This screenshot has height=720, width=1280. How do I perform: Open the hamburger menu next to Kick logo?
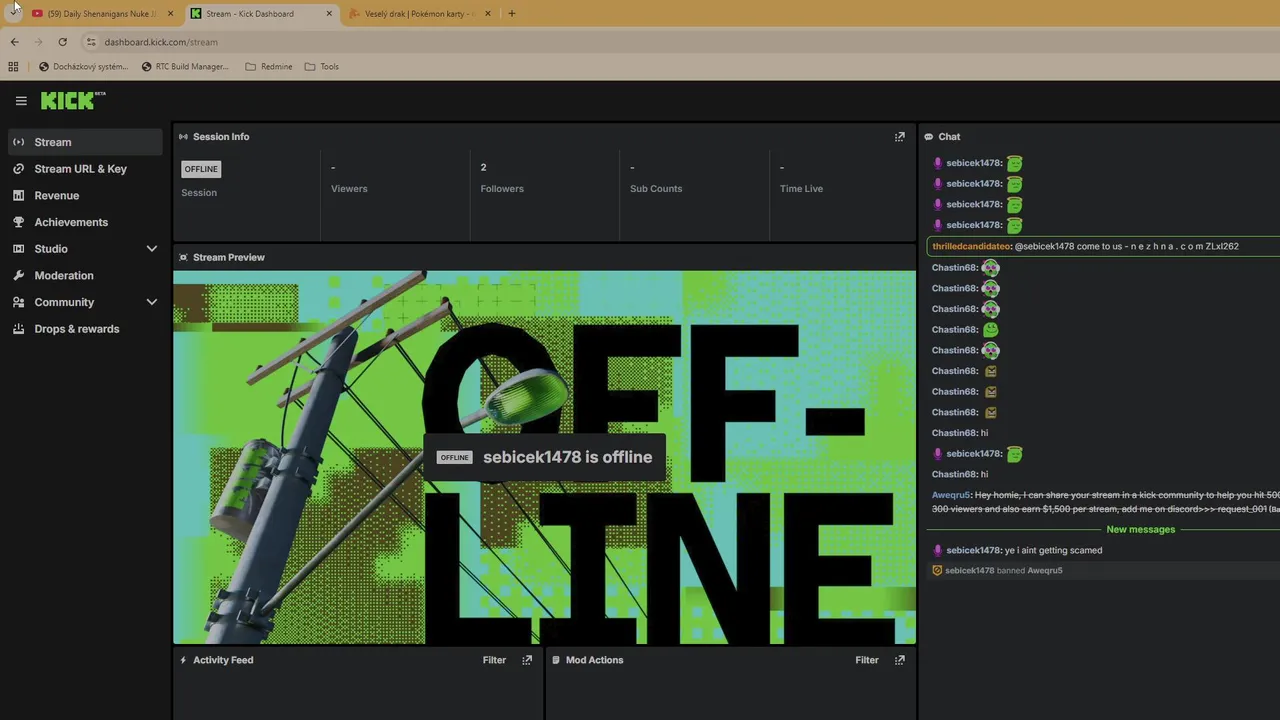(21, 101)
